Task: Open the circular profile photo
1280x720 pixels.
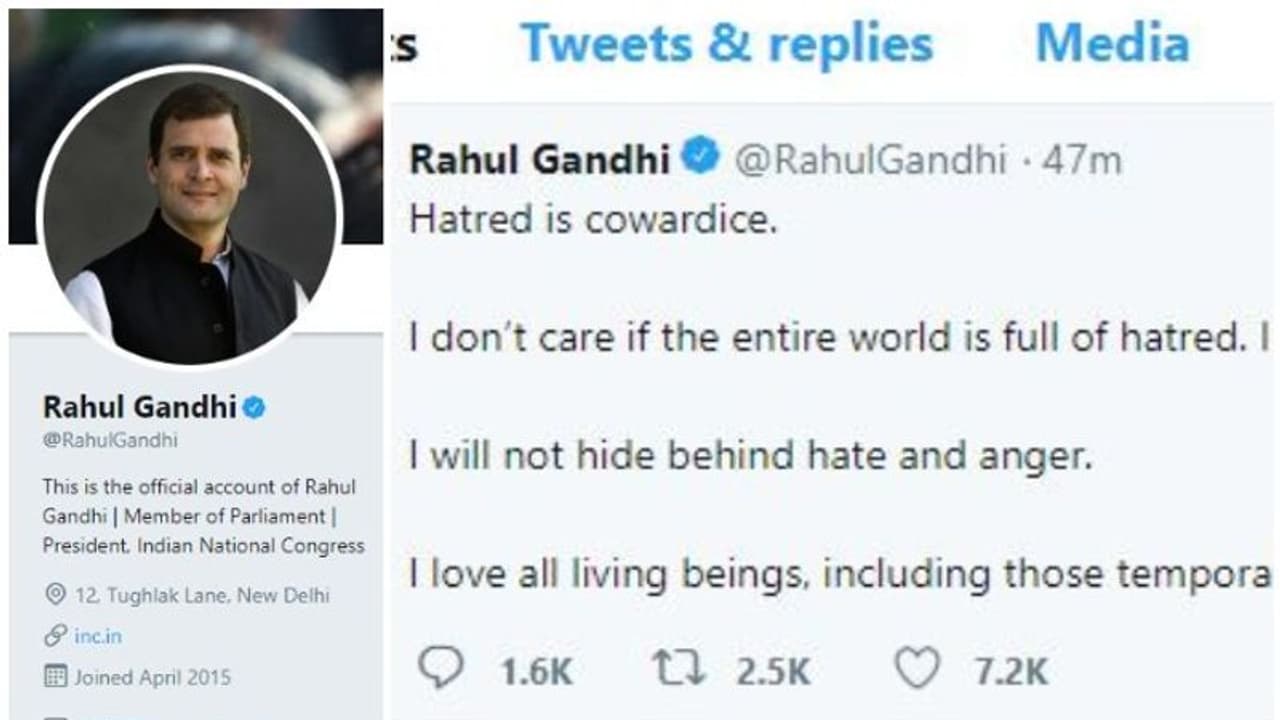Action: [190, 217]
